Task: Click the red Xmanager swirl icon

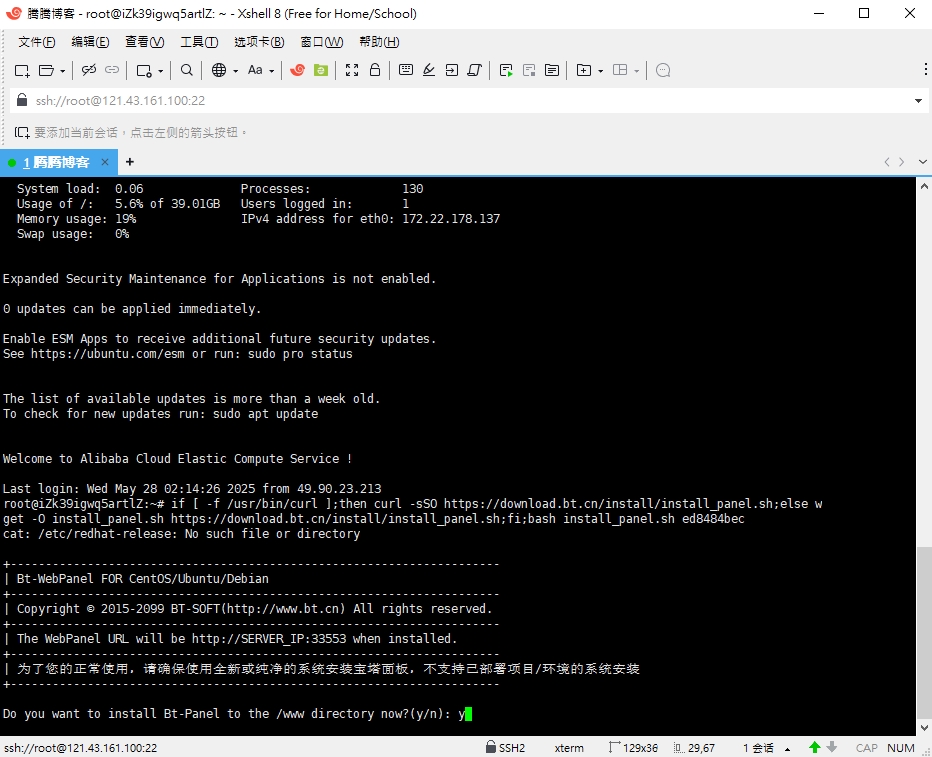Action: tap(297, 70)
